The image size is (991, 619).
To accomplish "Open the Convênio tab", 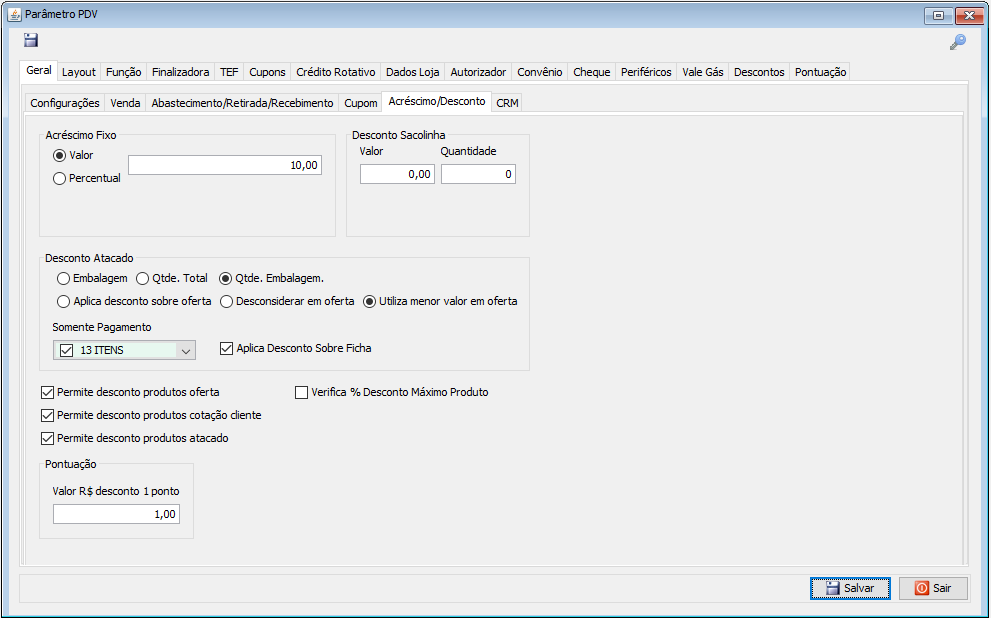I will tap(540, 72).
